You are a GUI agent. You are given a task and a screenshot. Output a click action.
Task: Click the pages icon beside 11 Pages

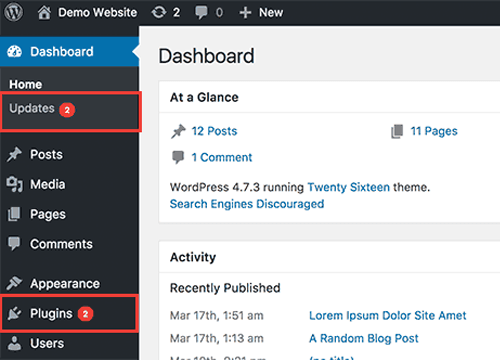pos(397,131)
